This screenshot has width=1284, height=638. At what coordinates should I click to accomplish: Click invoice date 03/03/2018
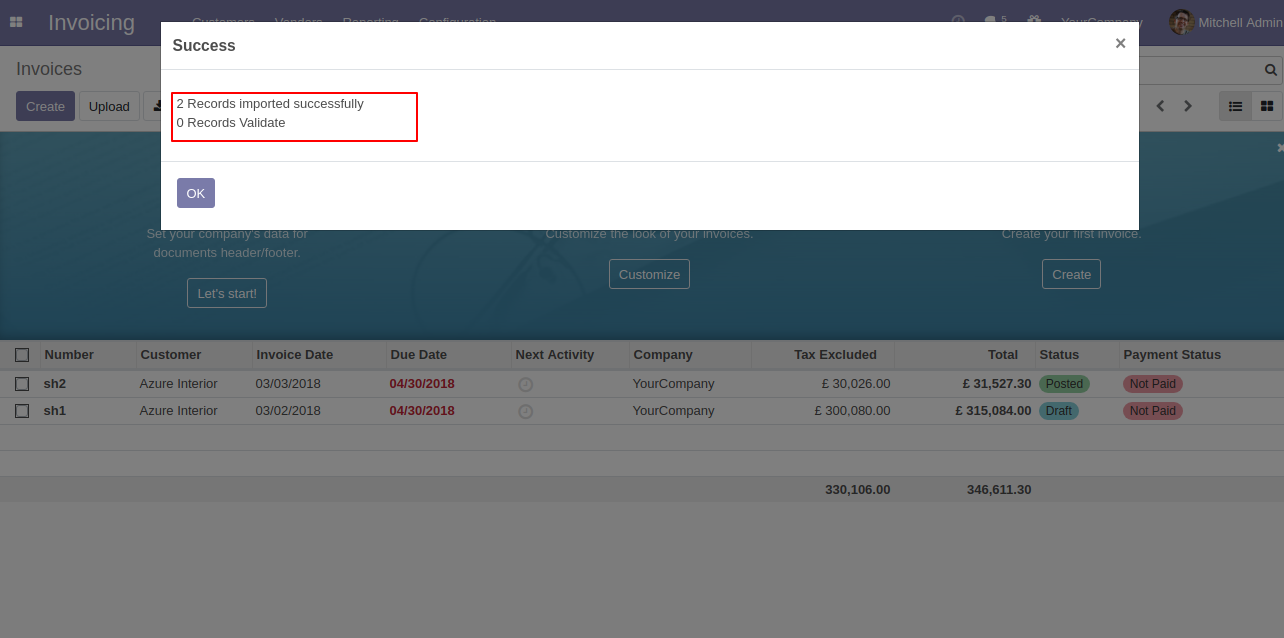coord(288,383)
